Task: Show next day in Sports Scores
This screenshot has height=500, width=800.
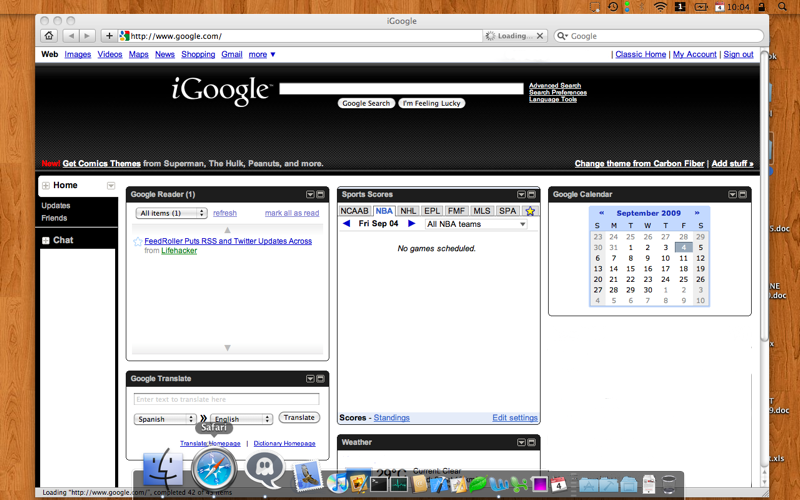Action: (x=411, y=223)
